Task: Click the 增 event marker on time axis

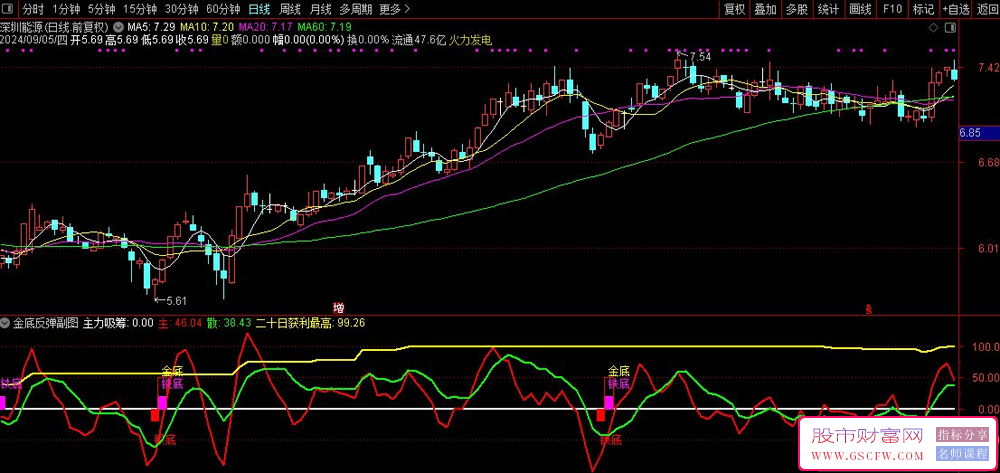Action: [x=338, y=308]
